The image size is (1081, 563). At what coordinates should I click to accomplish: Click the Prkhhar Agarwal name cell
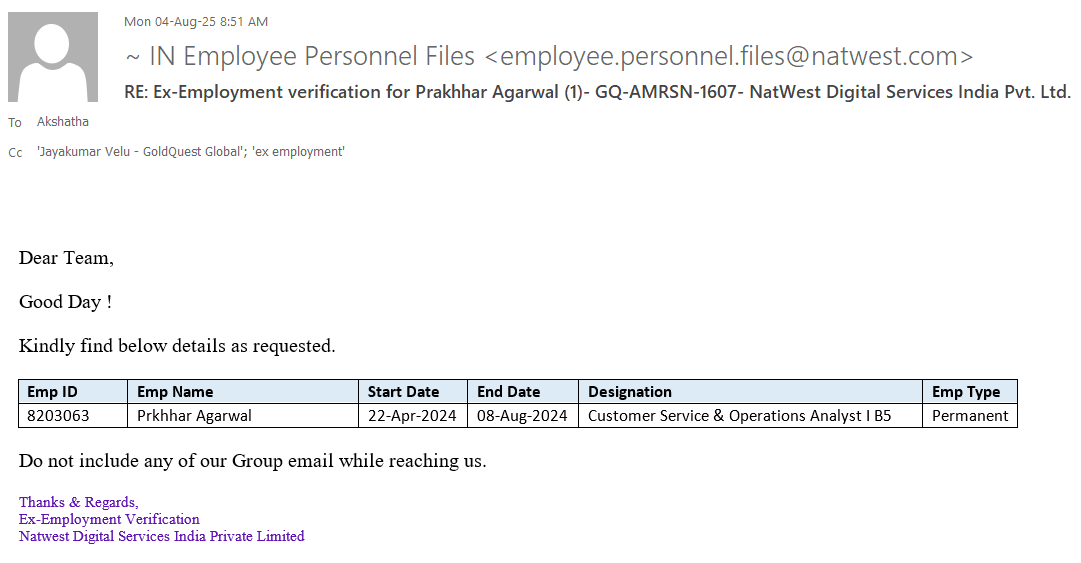[194, 416]
